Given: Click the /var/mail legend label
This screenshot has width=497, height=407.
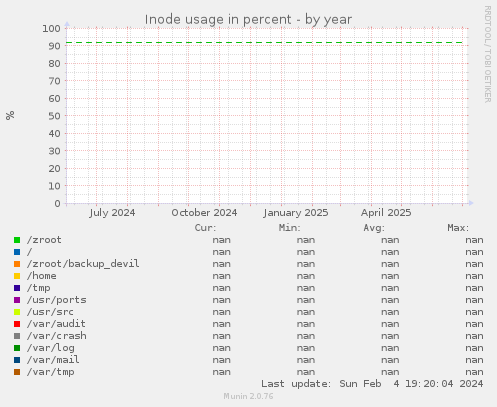Looking at the screenshot, I should 53,360.
